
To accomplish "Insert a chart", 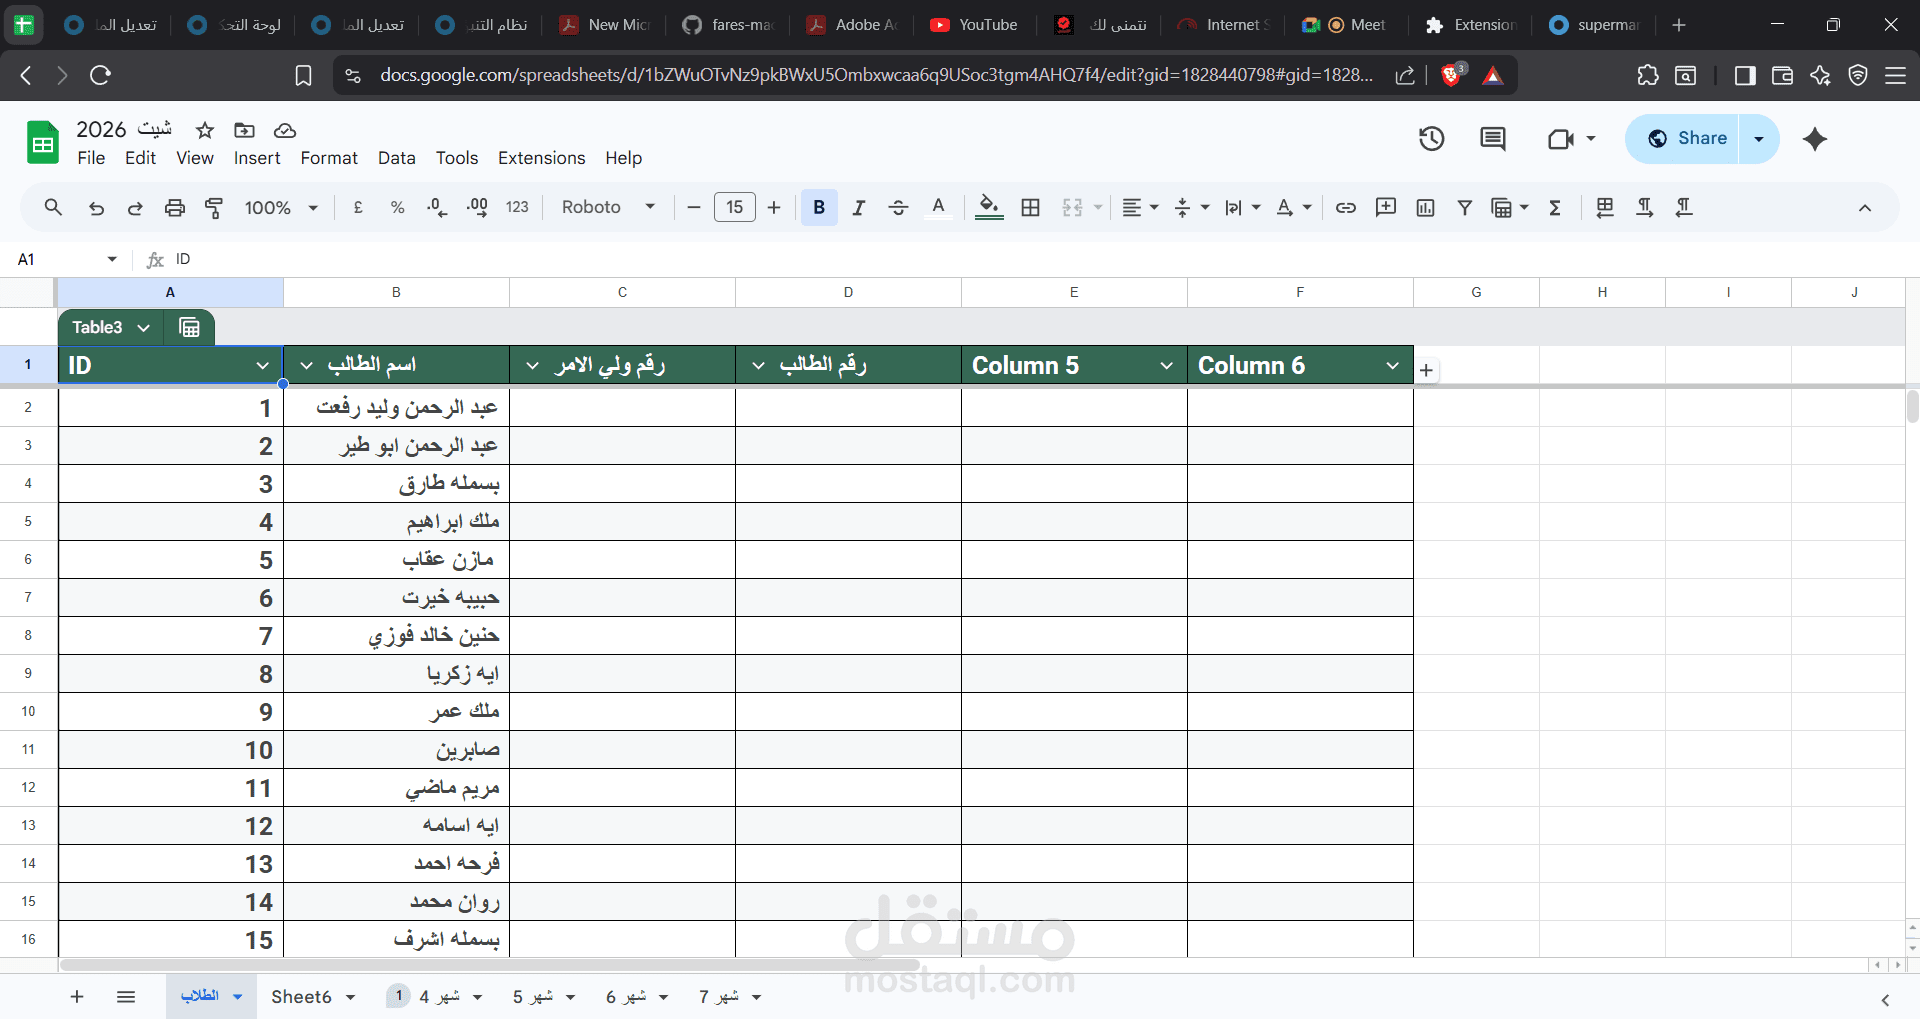I will [1426, 207].
